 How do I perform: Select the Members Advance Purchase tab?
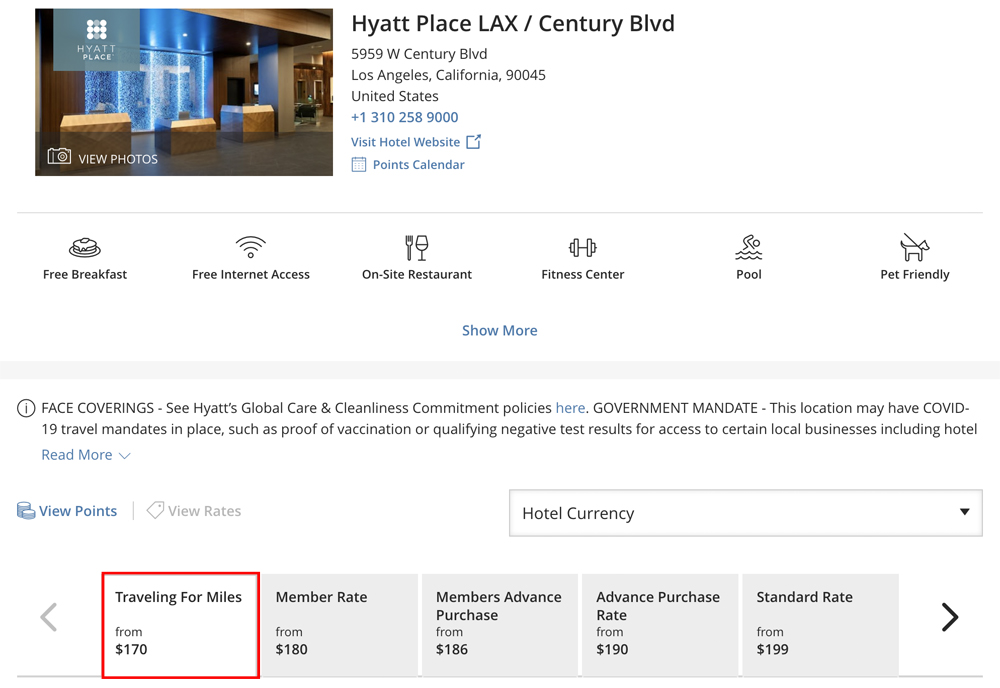500,625
